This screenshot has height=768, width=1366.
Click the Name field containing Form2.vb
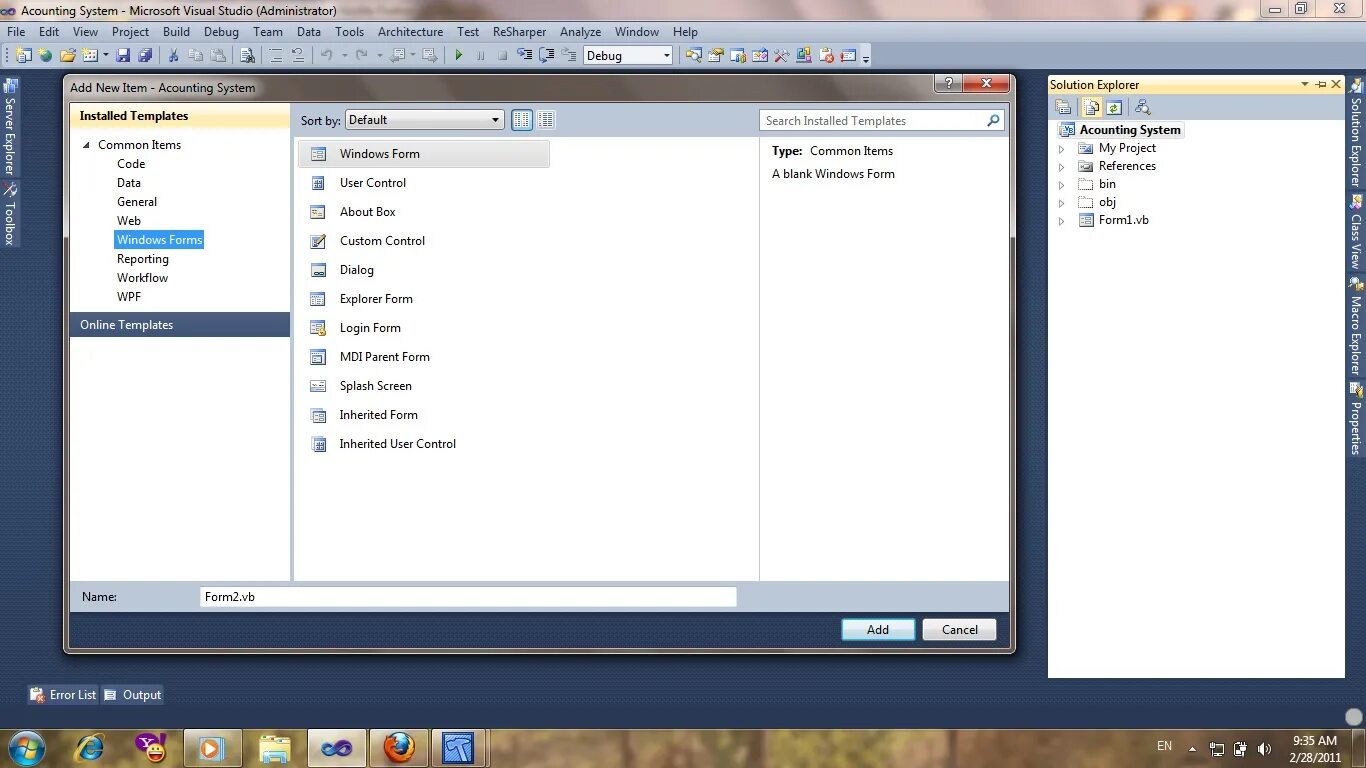pos(468,597)
